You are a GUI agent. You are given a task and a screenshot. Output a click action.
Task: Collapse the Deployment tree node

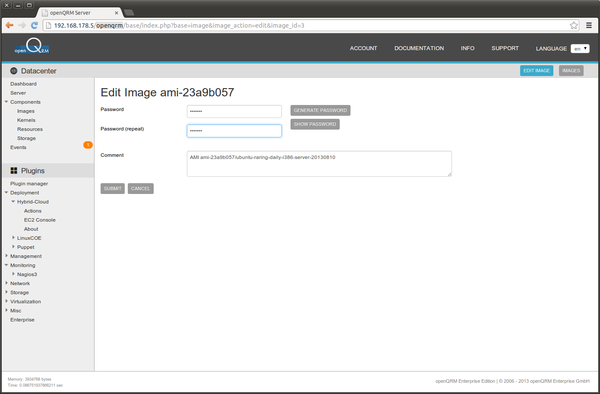point(6,192)
